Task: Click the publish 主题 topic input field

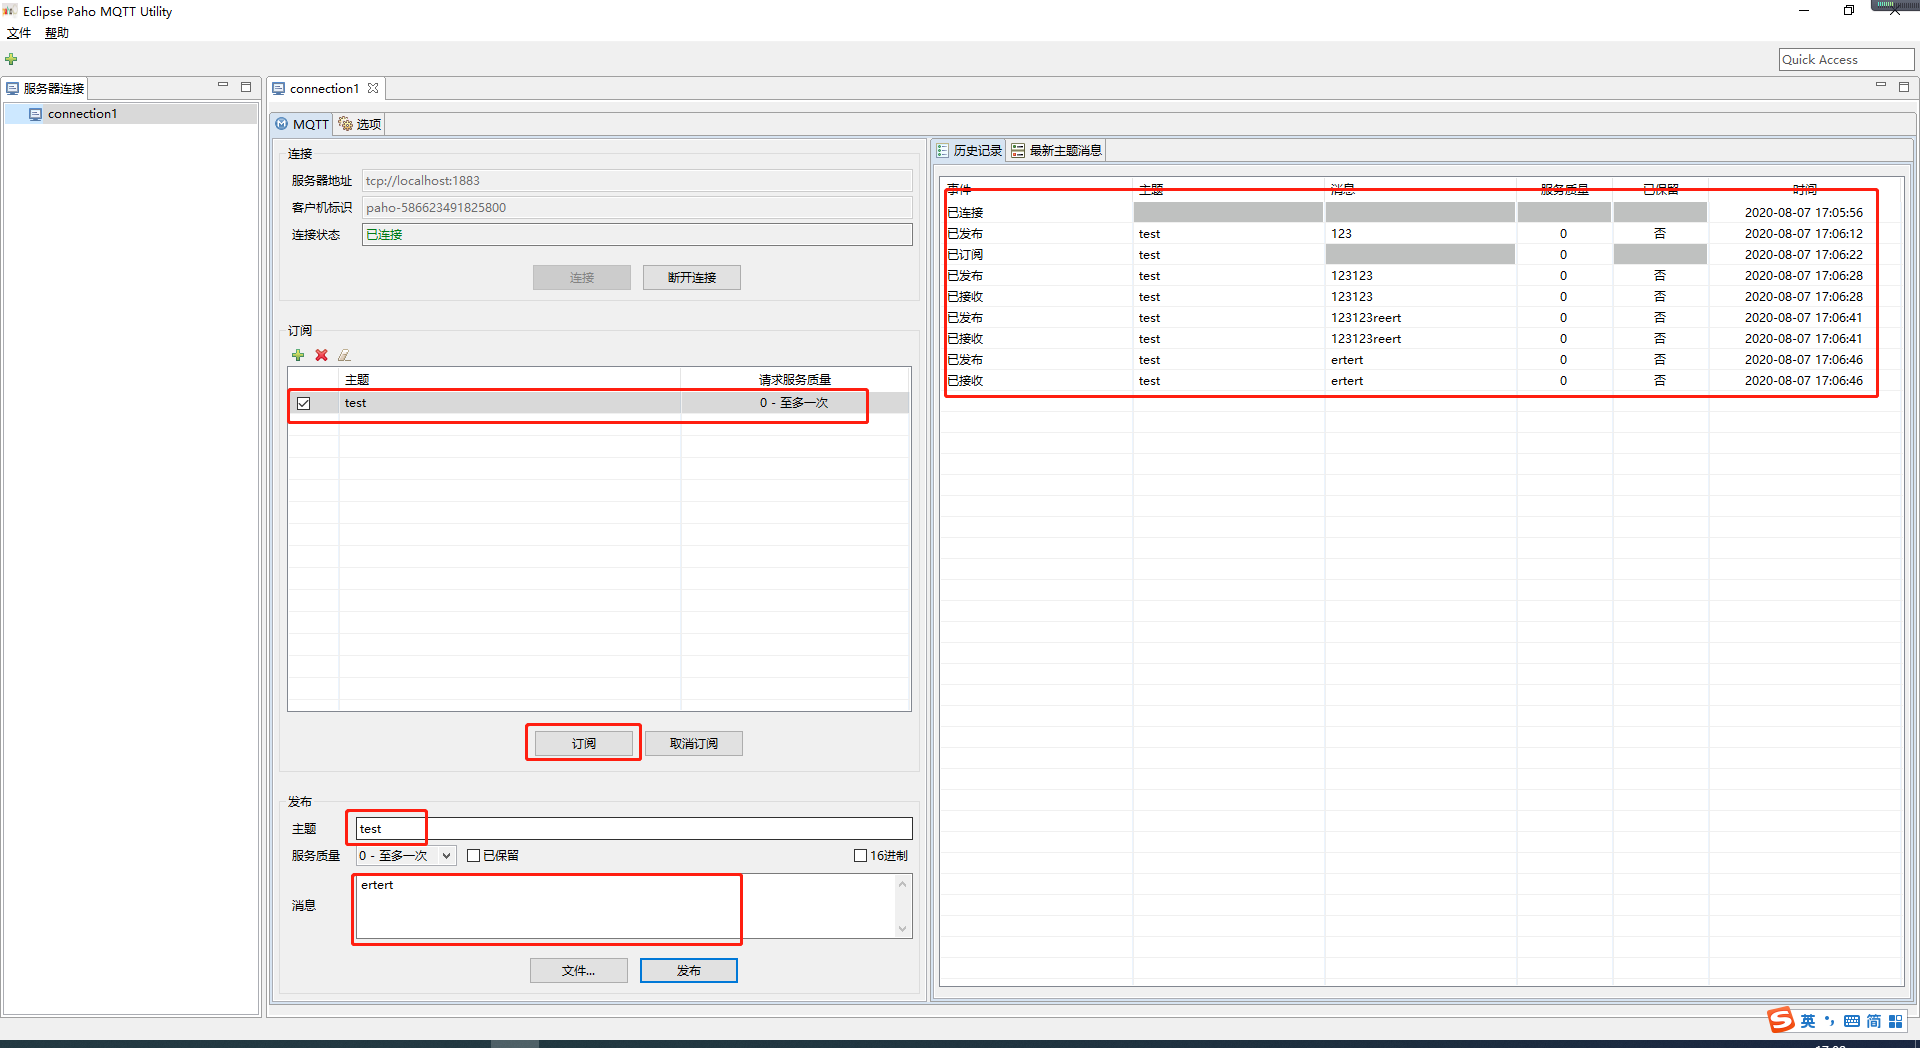Action: [634, 828]
